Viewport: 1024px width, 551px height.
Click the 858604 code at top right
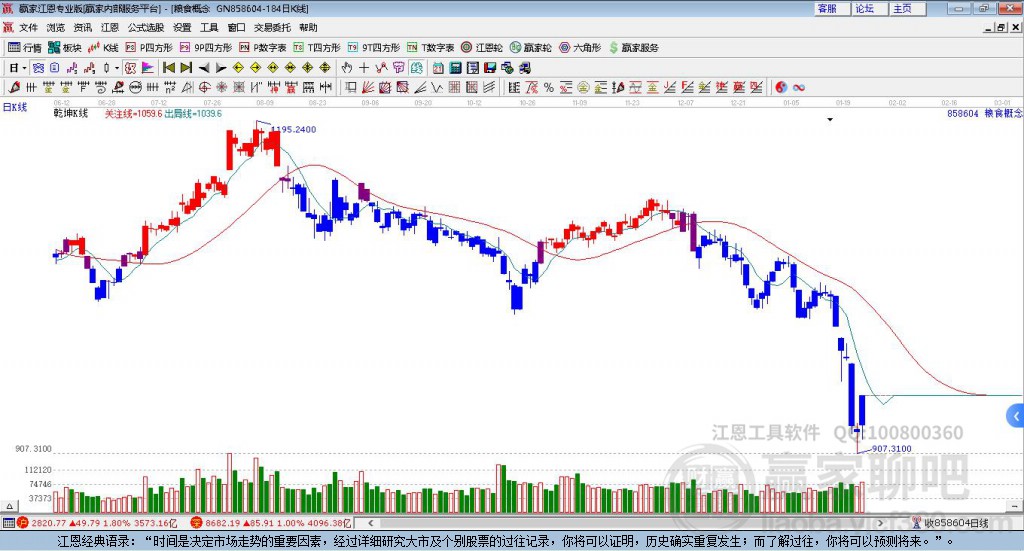pos(963,114)
